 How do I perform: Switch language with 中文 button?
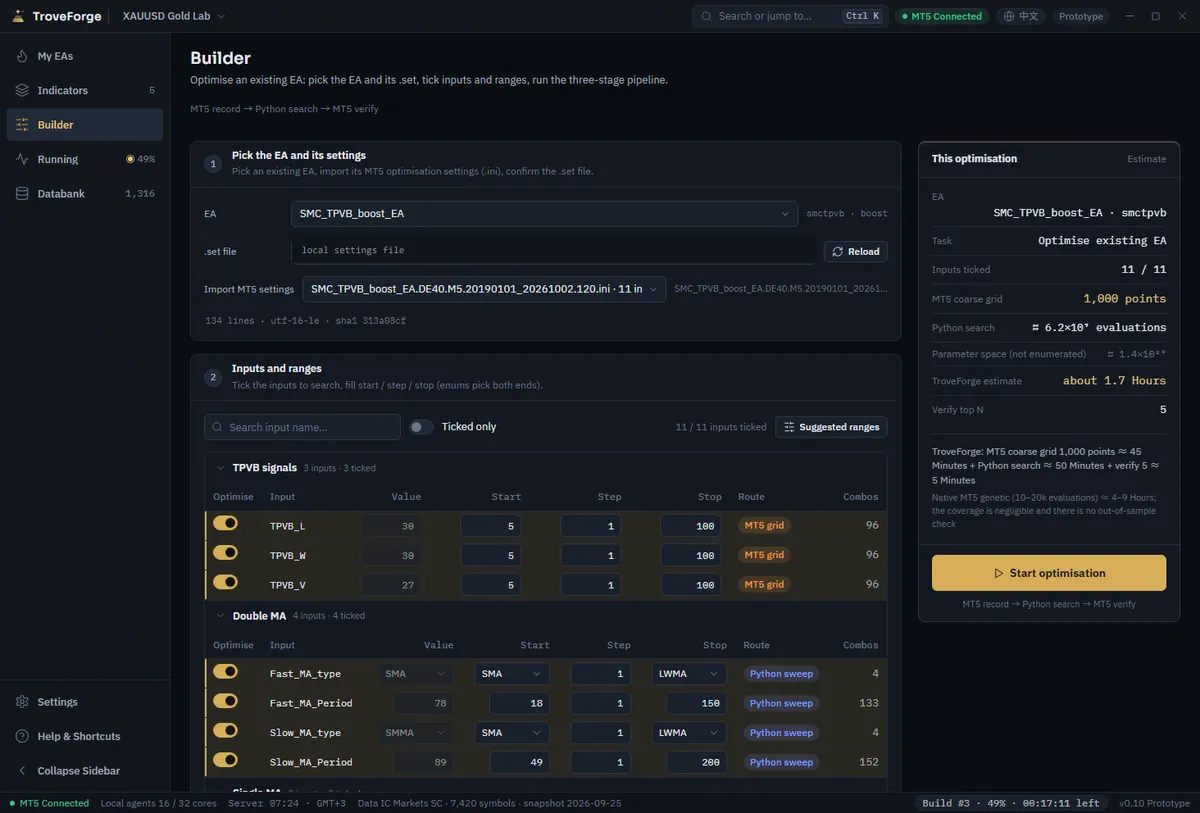point(1021,16)
